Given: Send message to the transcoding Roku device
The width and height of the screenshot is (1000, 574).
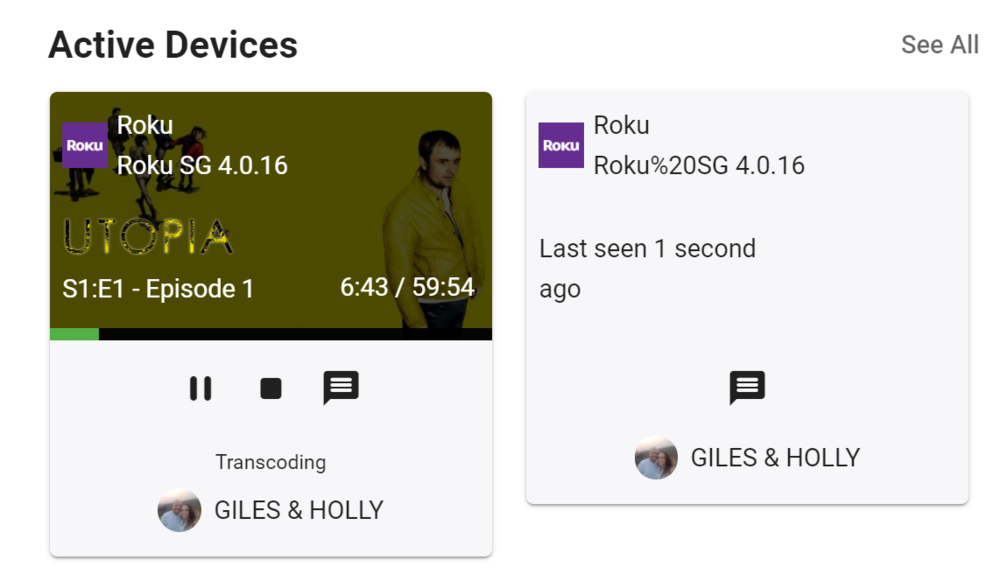Looking at the screenshot, I should (x=341, y=388).
